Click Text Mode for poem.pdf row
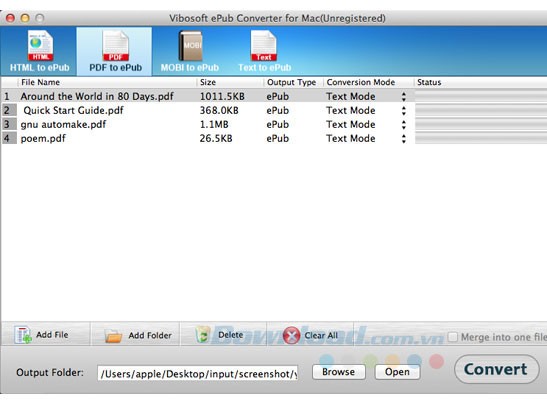The width and height of the screenshot is (547, 403). pos(351,139)
